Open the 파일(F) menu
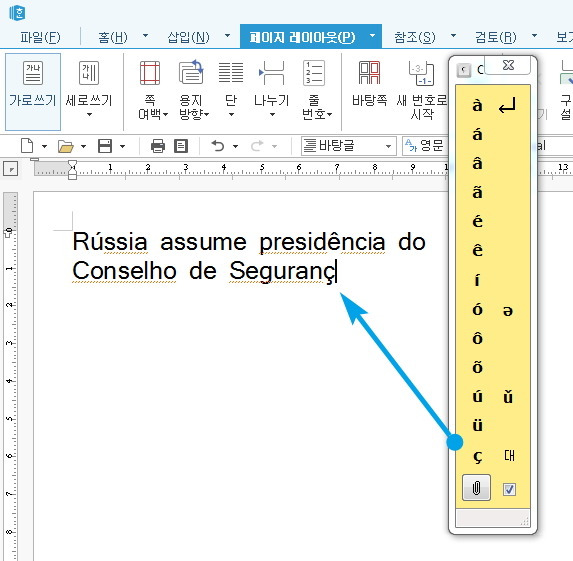Image resolution: width=573 pixels, height=561 pixels. point(40,37)
